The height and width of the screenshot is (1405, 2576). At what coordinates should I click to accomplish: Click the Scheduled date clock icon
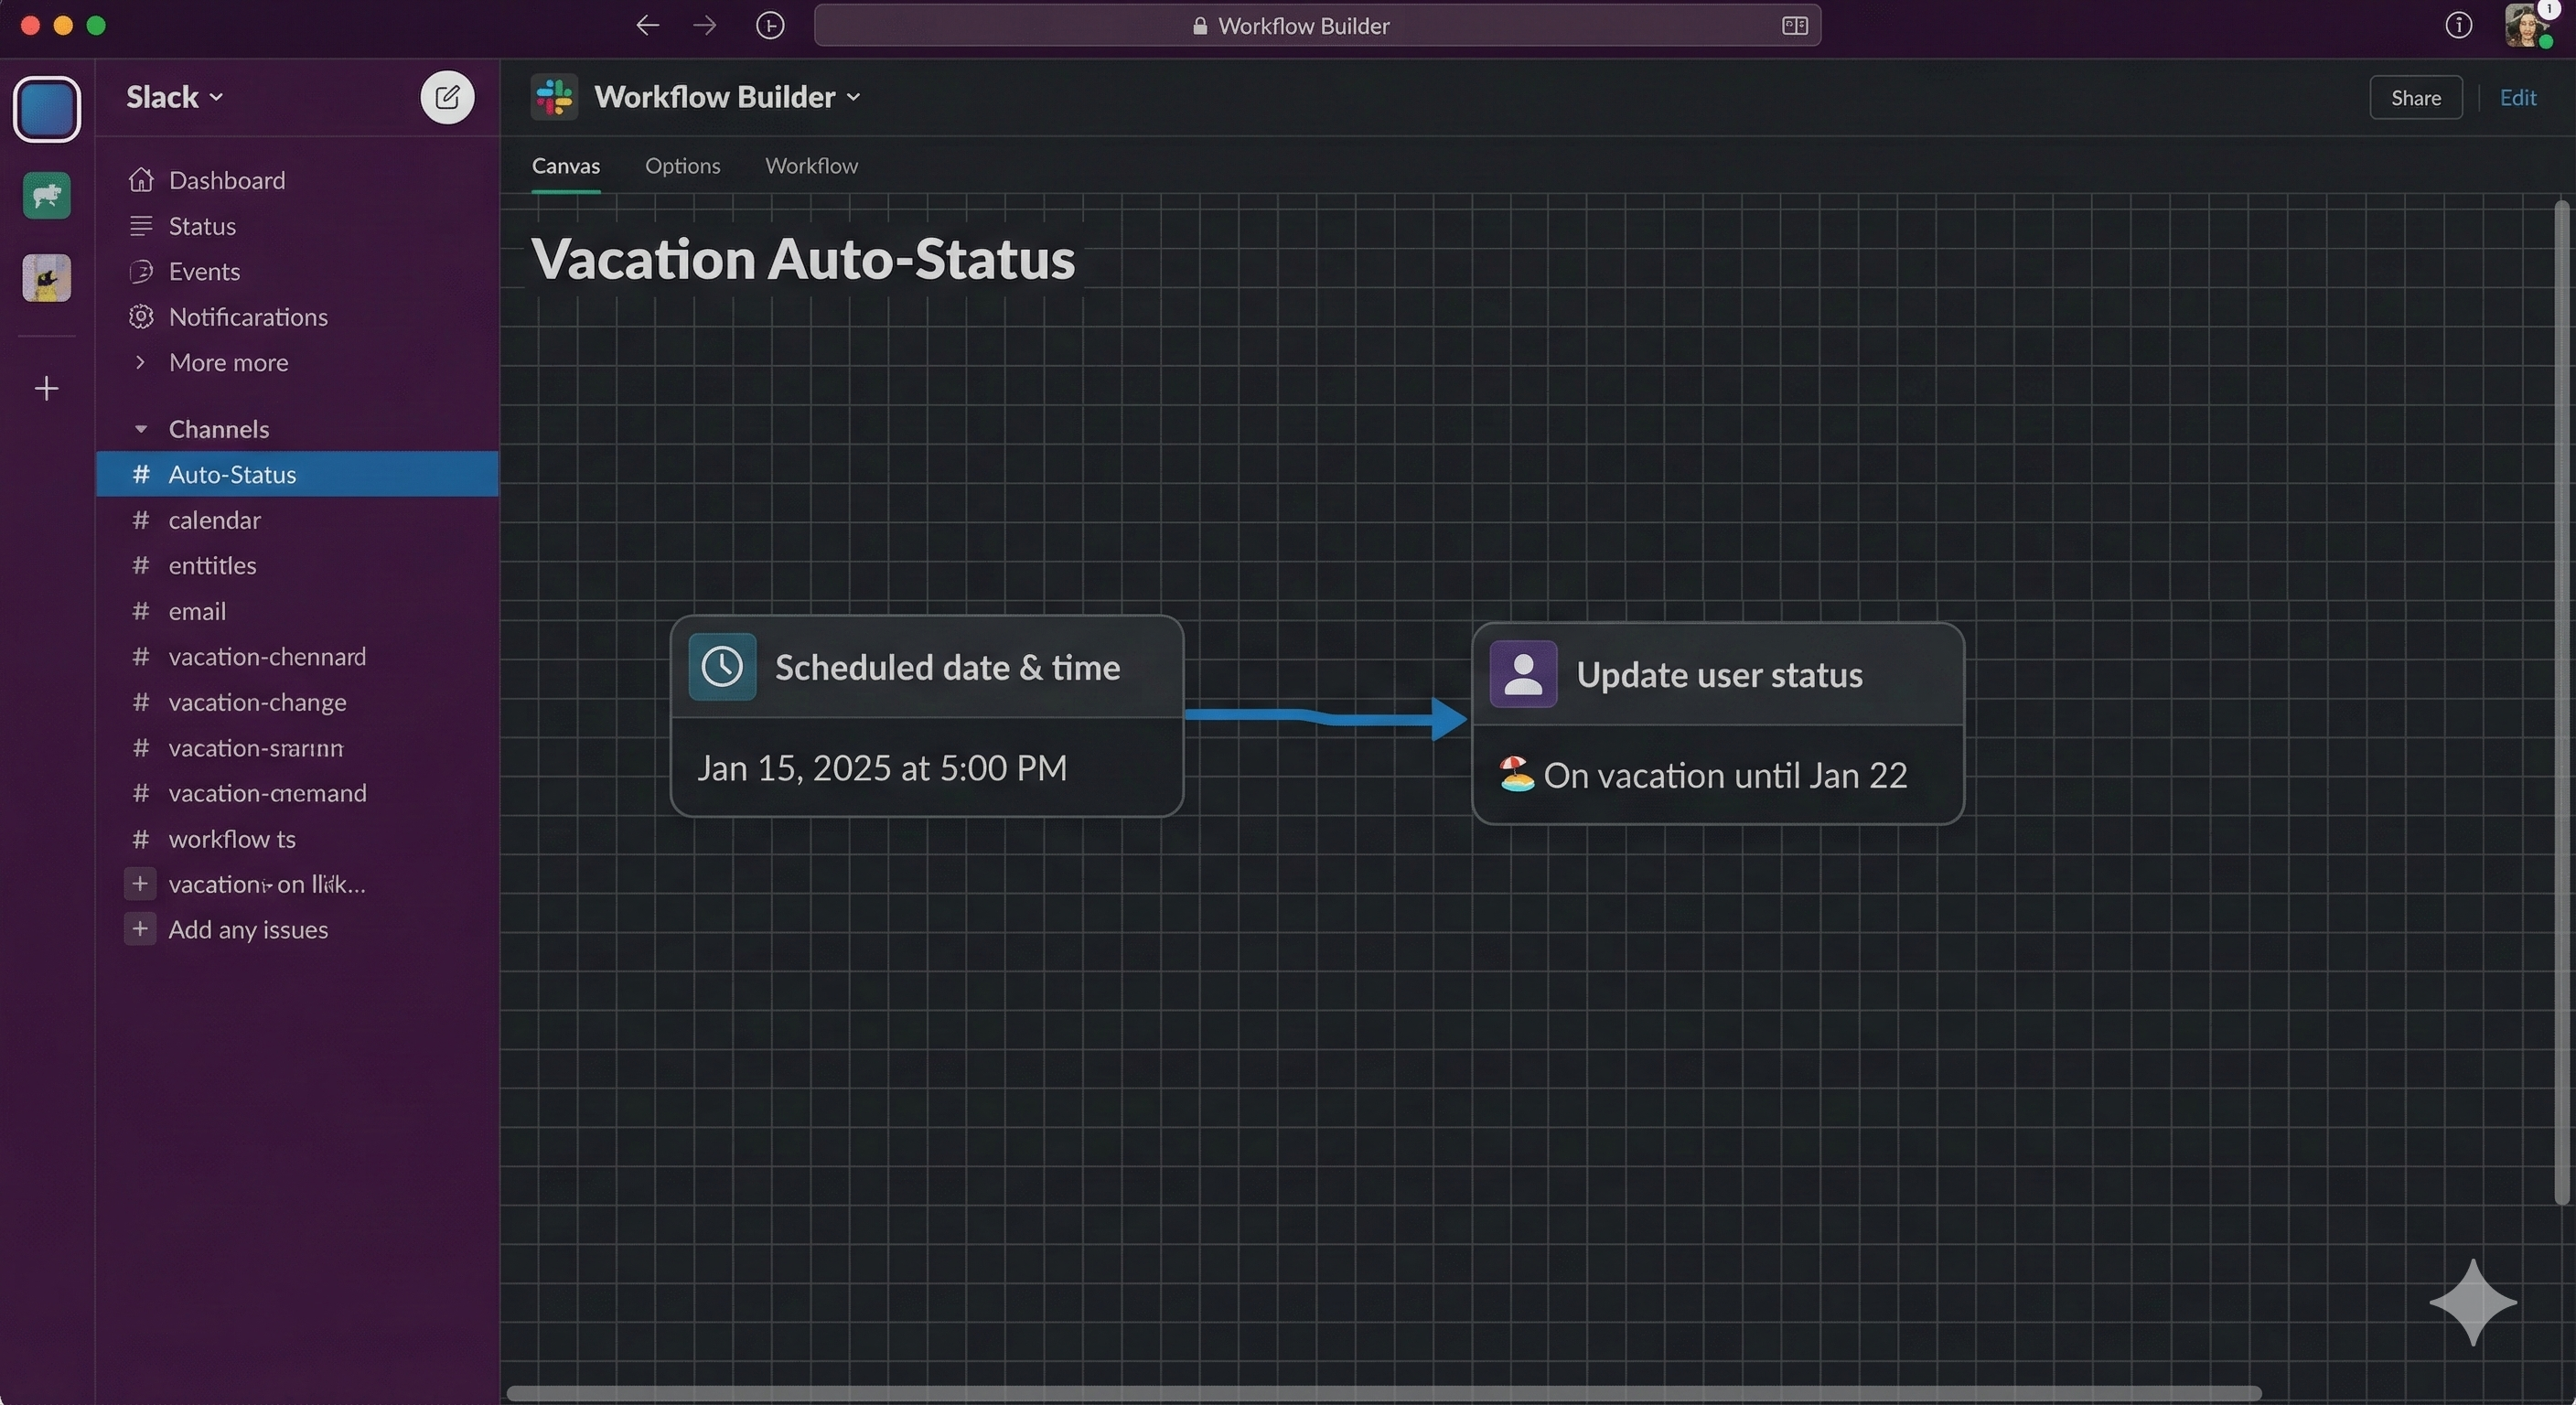tap(722, 666)
